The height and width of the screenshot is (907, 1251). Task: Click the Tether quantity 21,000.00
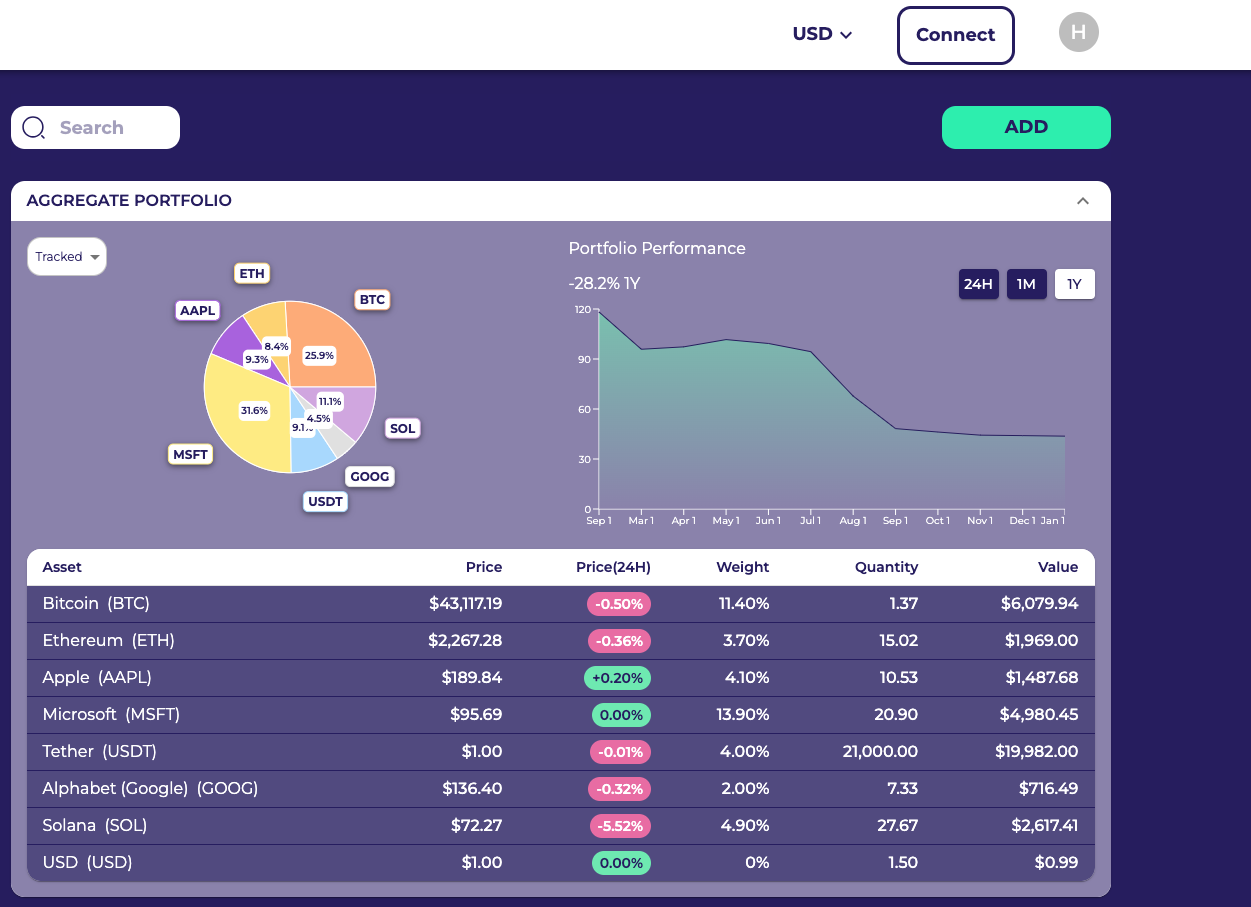pyautogui.click(x=880, y=752)
